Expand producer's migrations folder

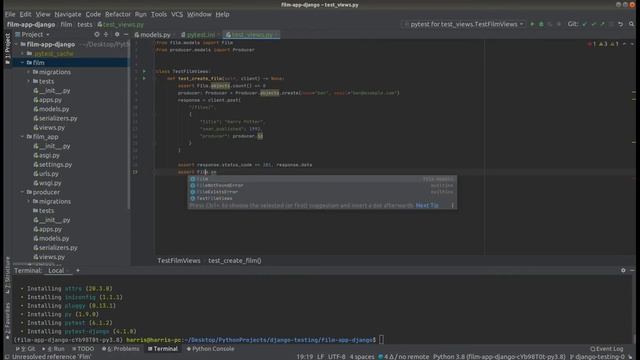29,202
